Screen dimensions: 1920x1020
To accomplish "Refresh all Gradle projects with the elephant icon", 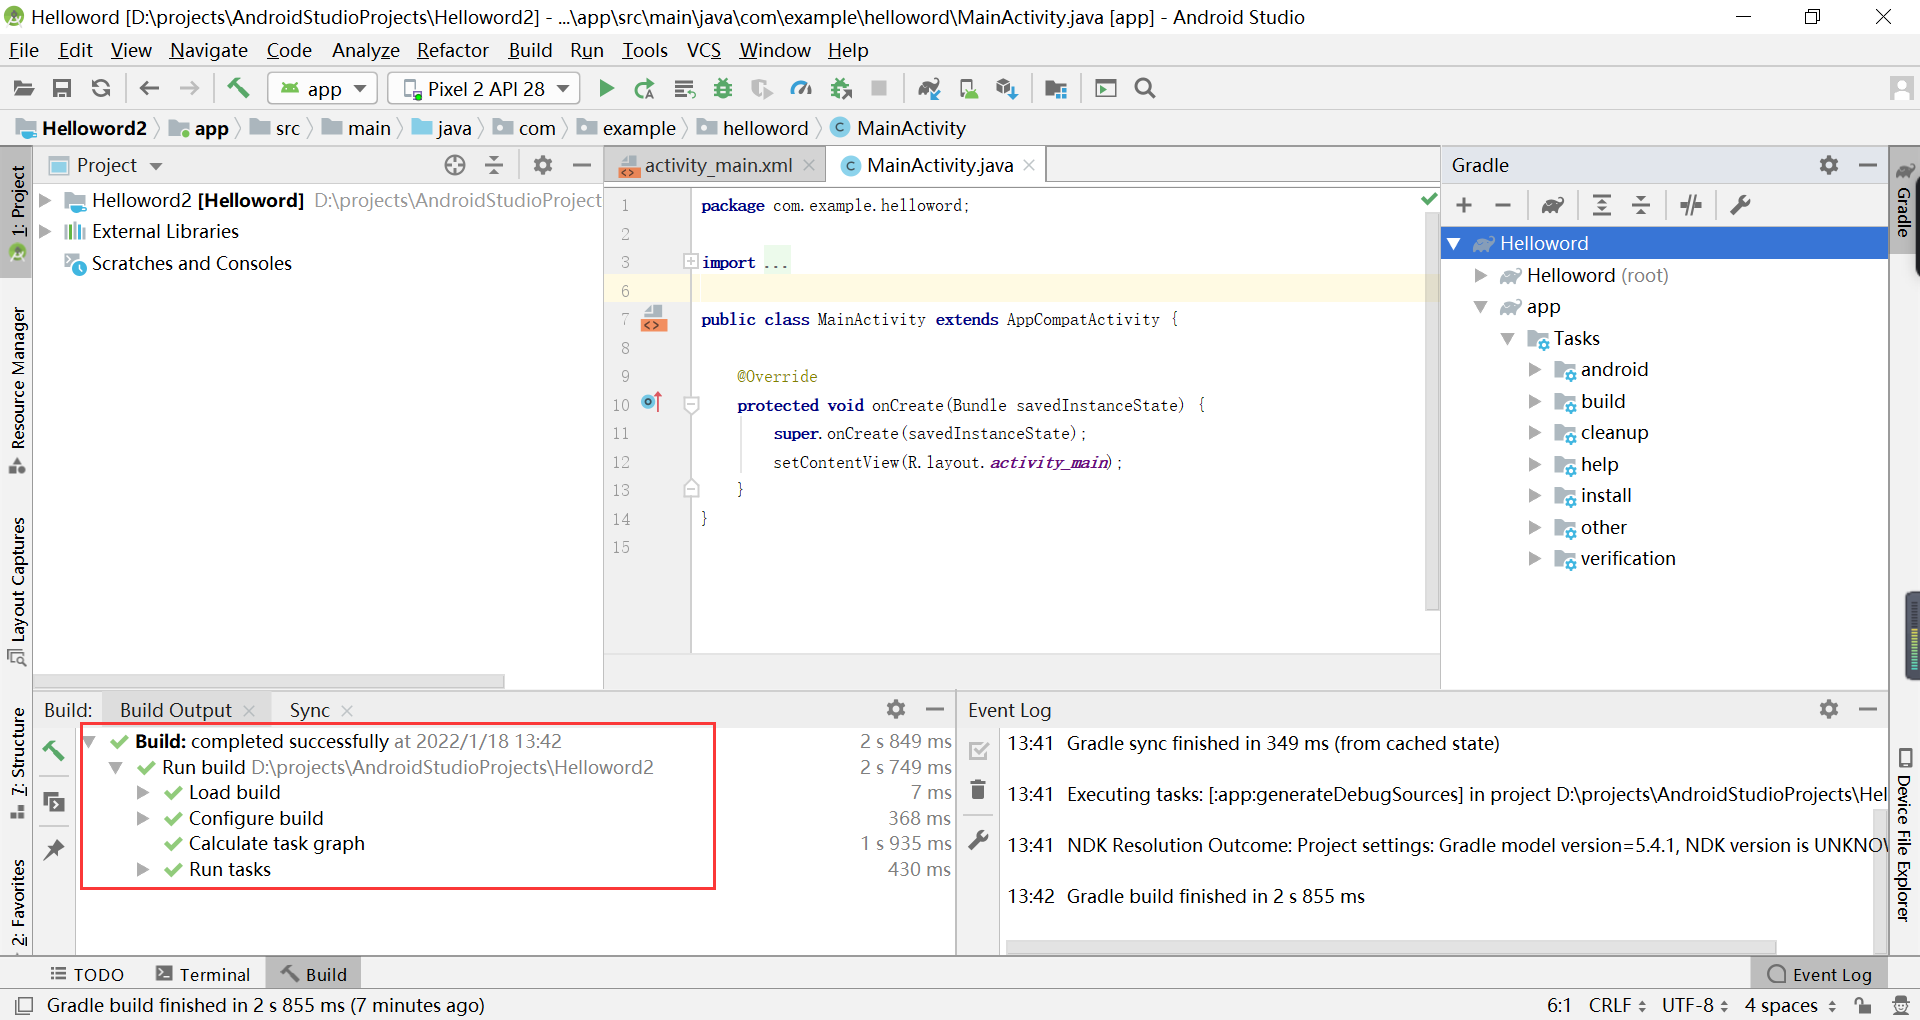I will tap(1553, 205).
